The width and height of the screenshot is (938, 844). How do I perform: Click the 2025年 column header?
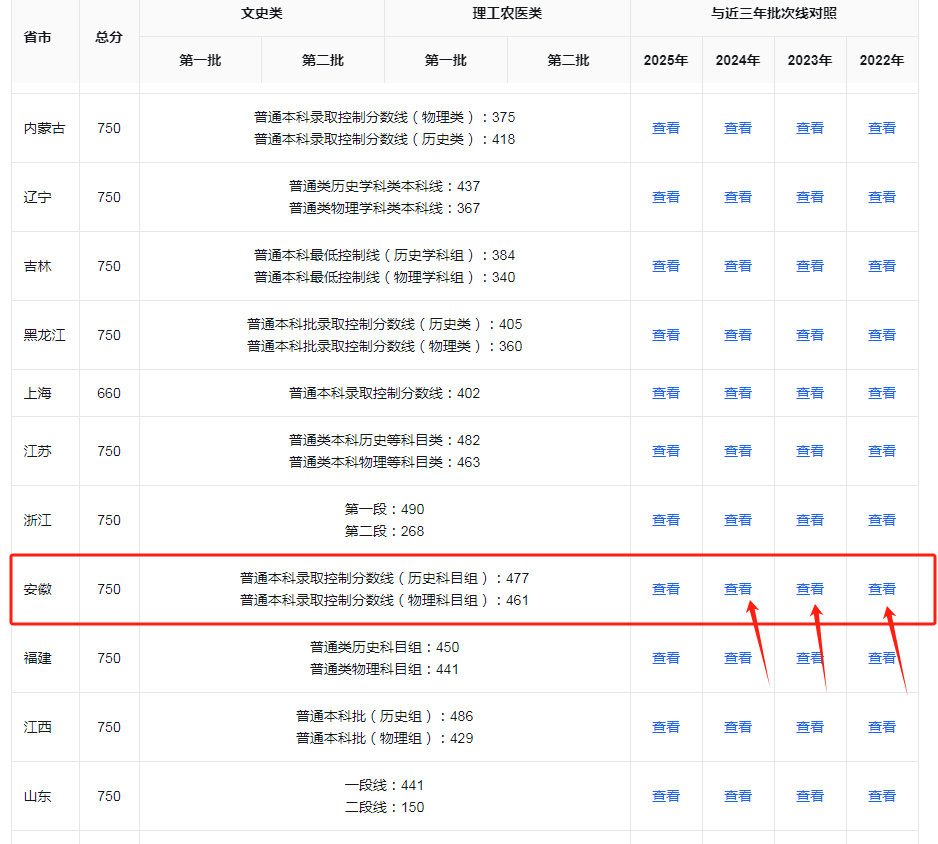(666, 60)
